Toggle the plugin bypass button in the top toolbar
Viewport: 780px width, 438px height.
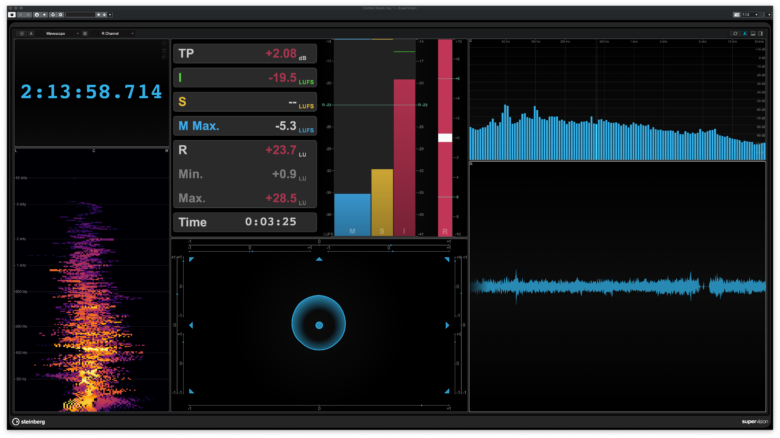point(12,15)
